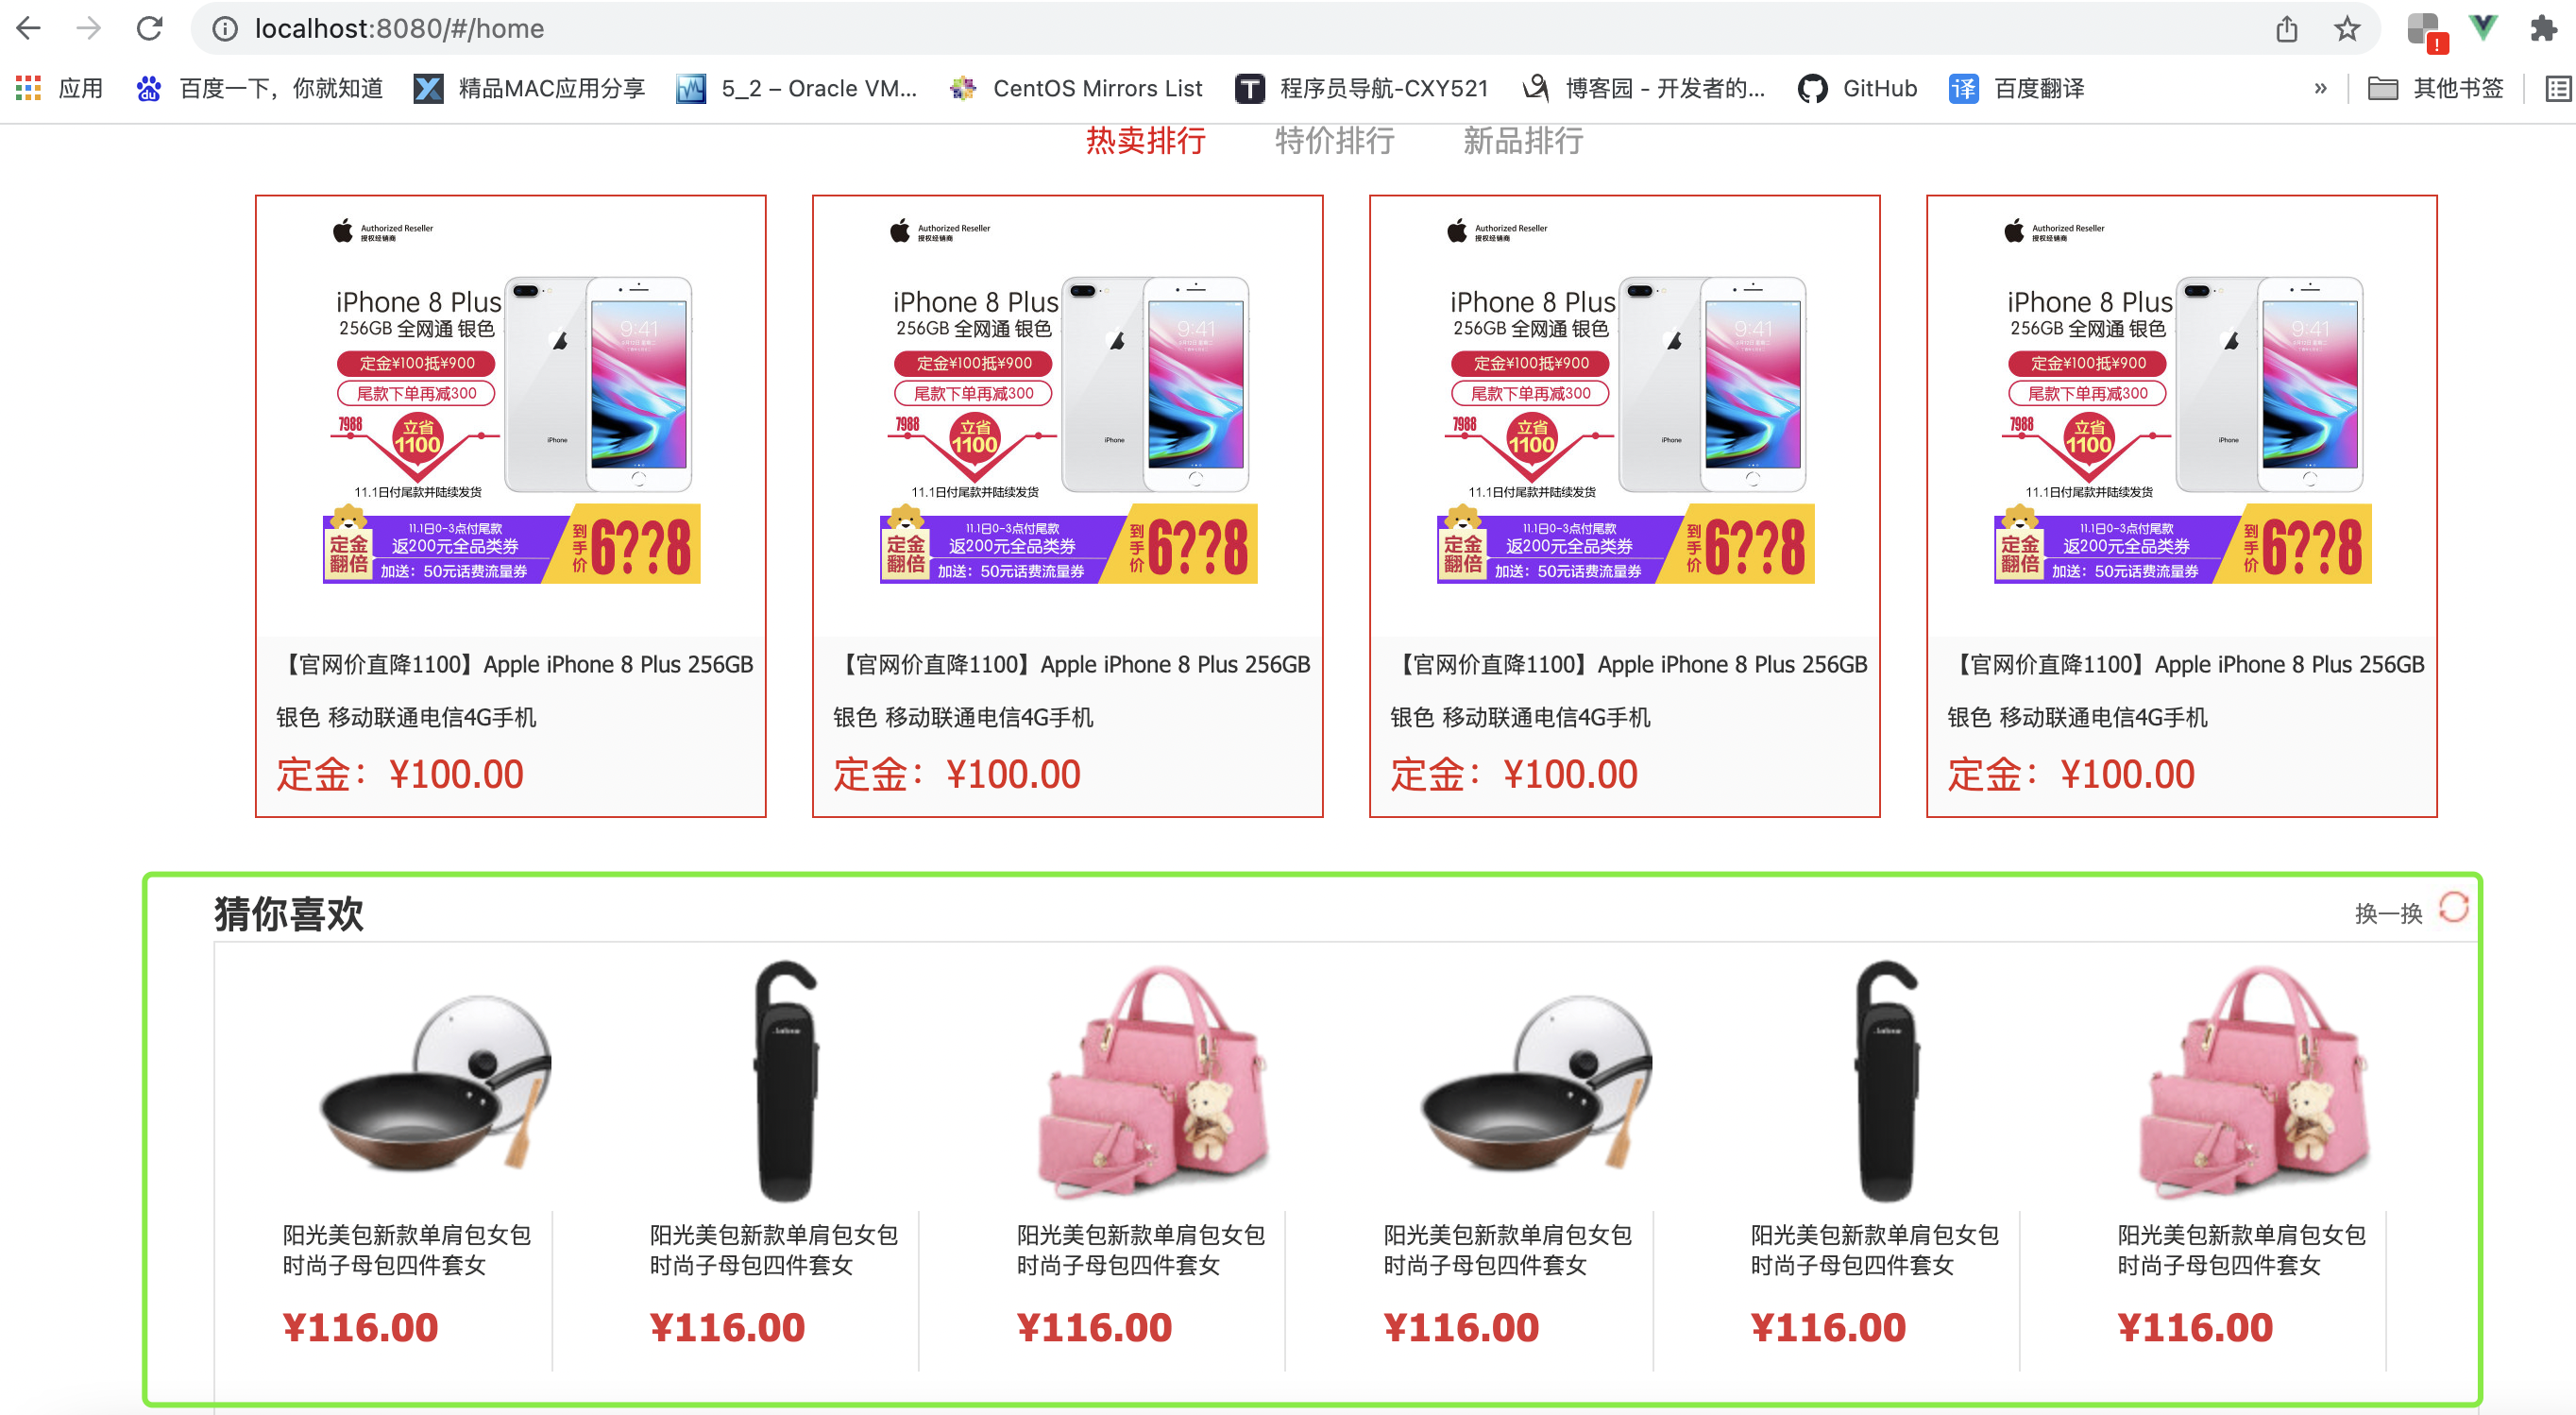Click the address bar URL field
Viewport: 2576px width, 1415px height.
coord(1230,29)
